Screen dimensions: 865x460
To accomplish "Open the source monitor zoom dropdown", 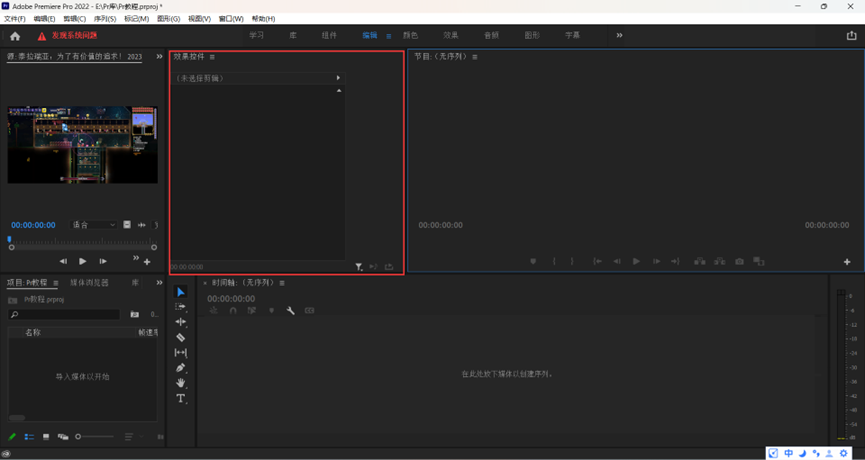I will (x=94, y=225).
